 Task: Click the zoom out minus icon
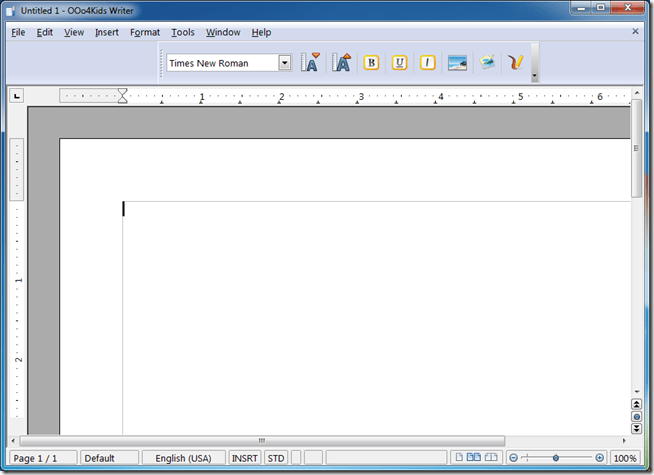coord(513,458)
